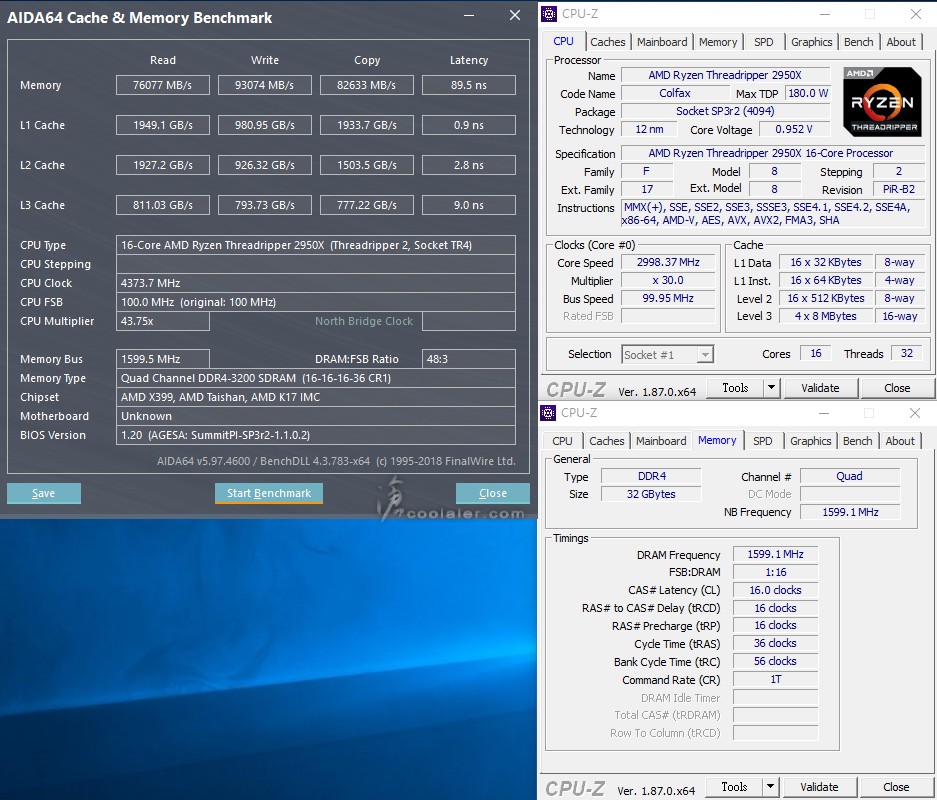
Task: Click Max TDP value 180.0 W
Action: 808,93
